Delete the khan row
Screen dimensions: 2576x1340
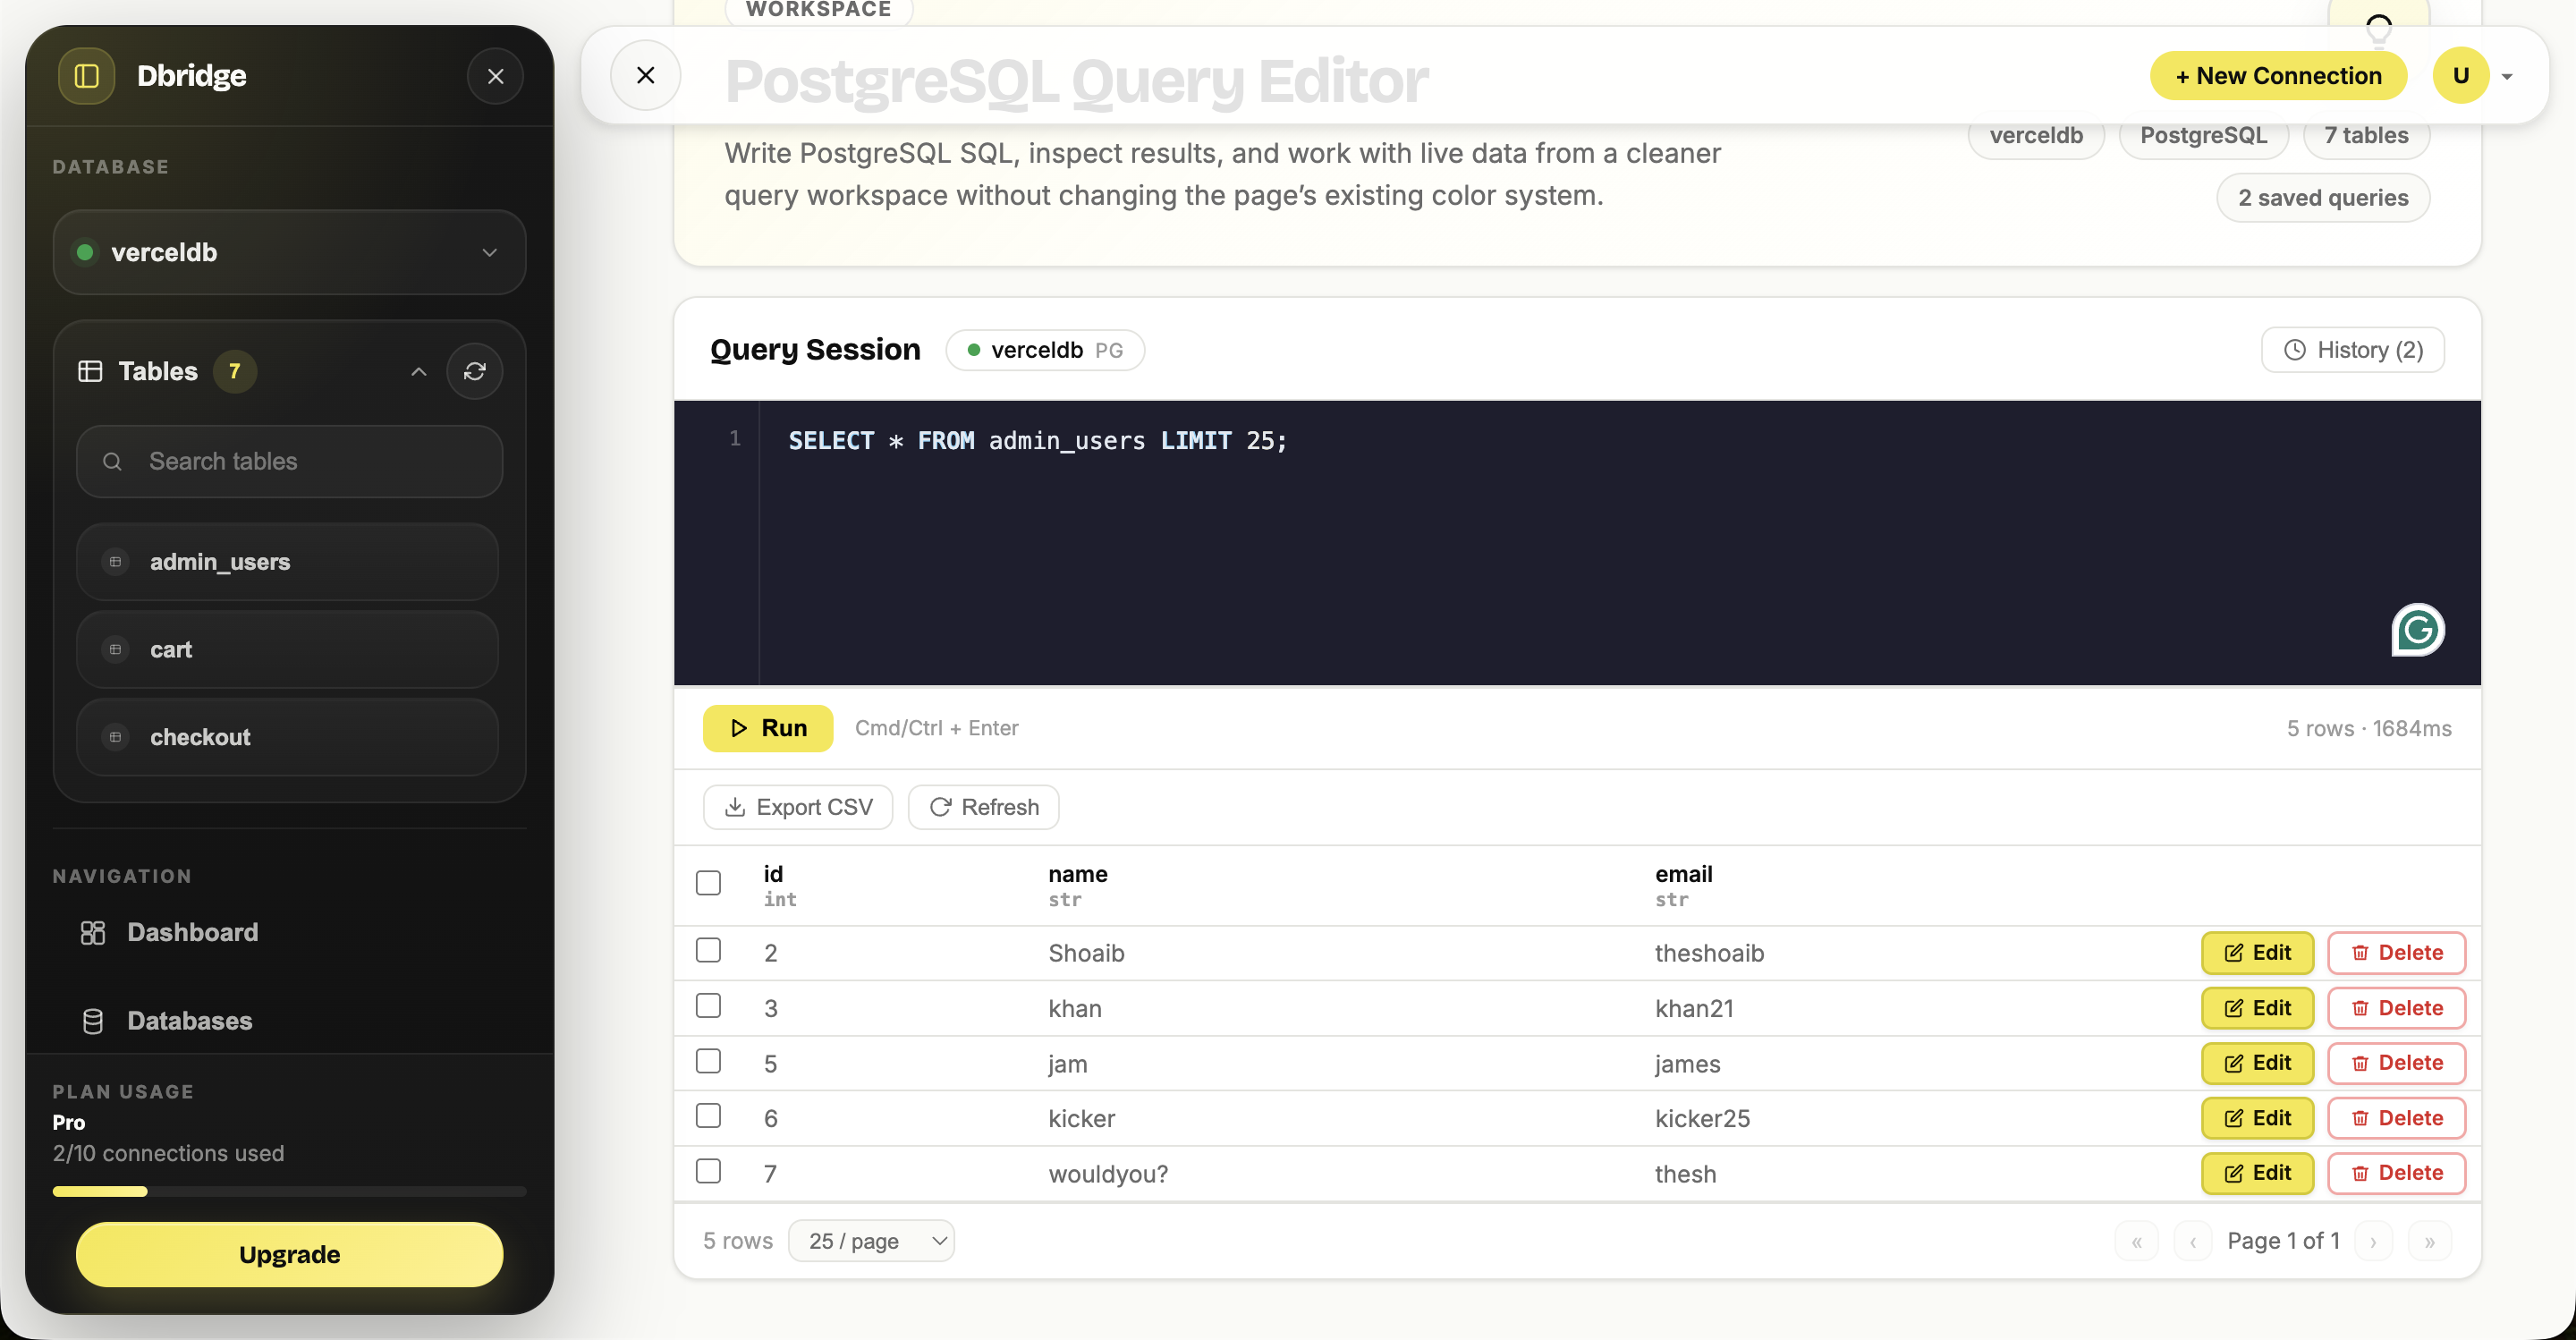coord(2396,1008)
